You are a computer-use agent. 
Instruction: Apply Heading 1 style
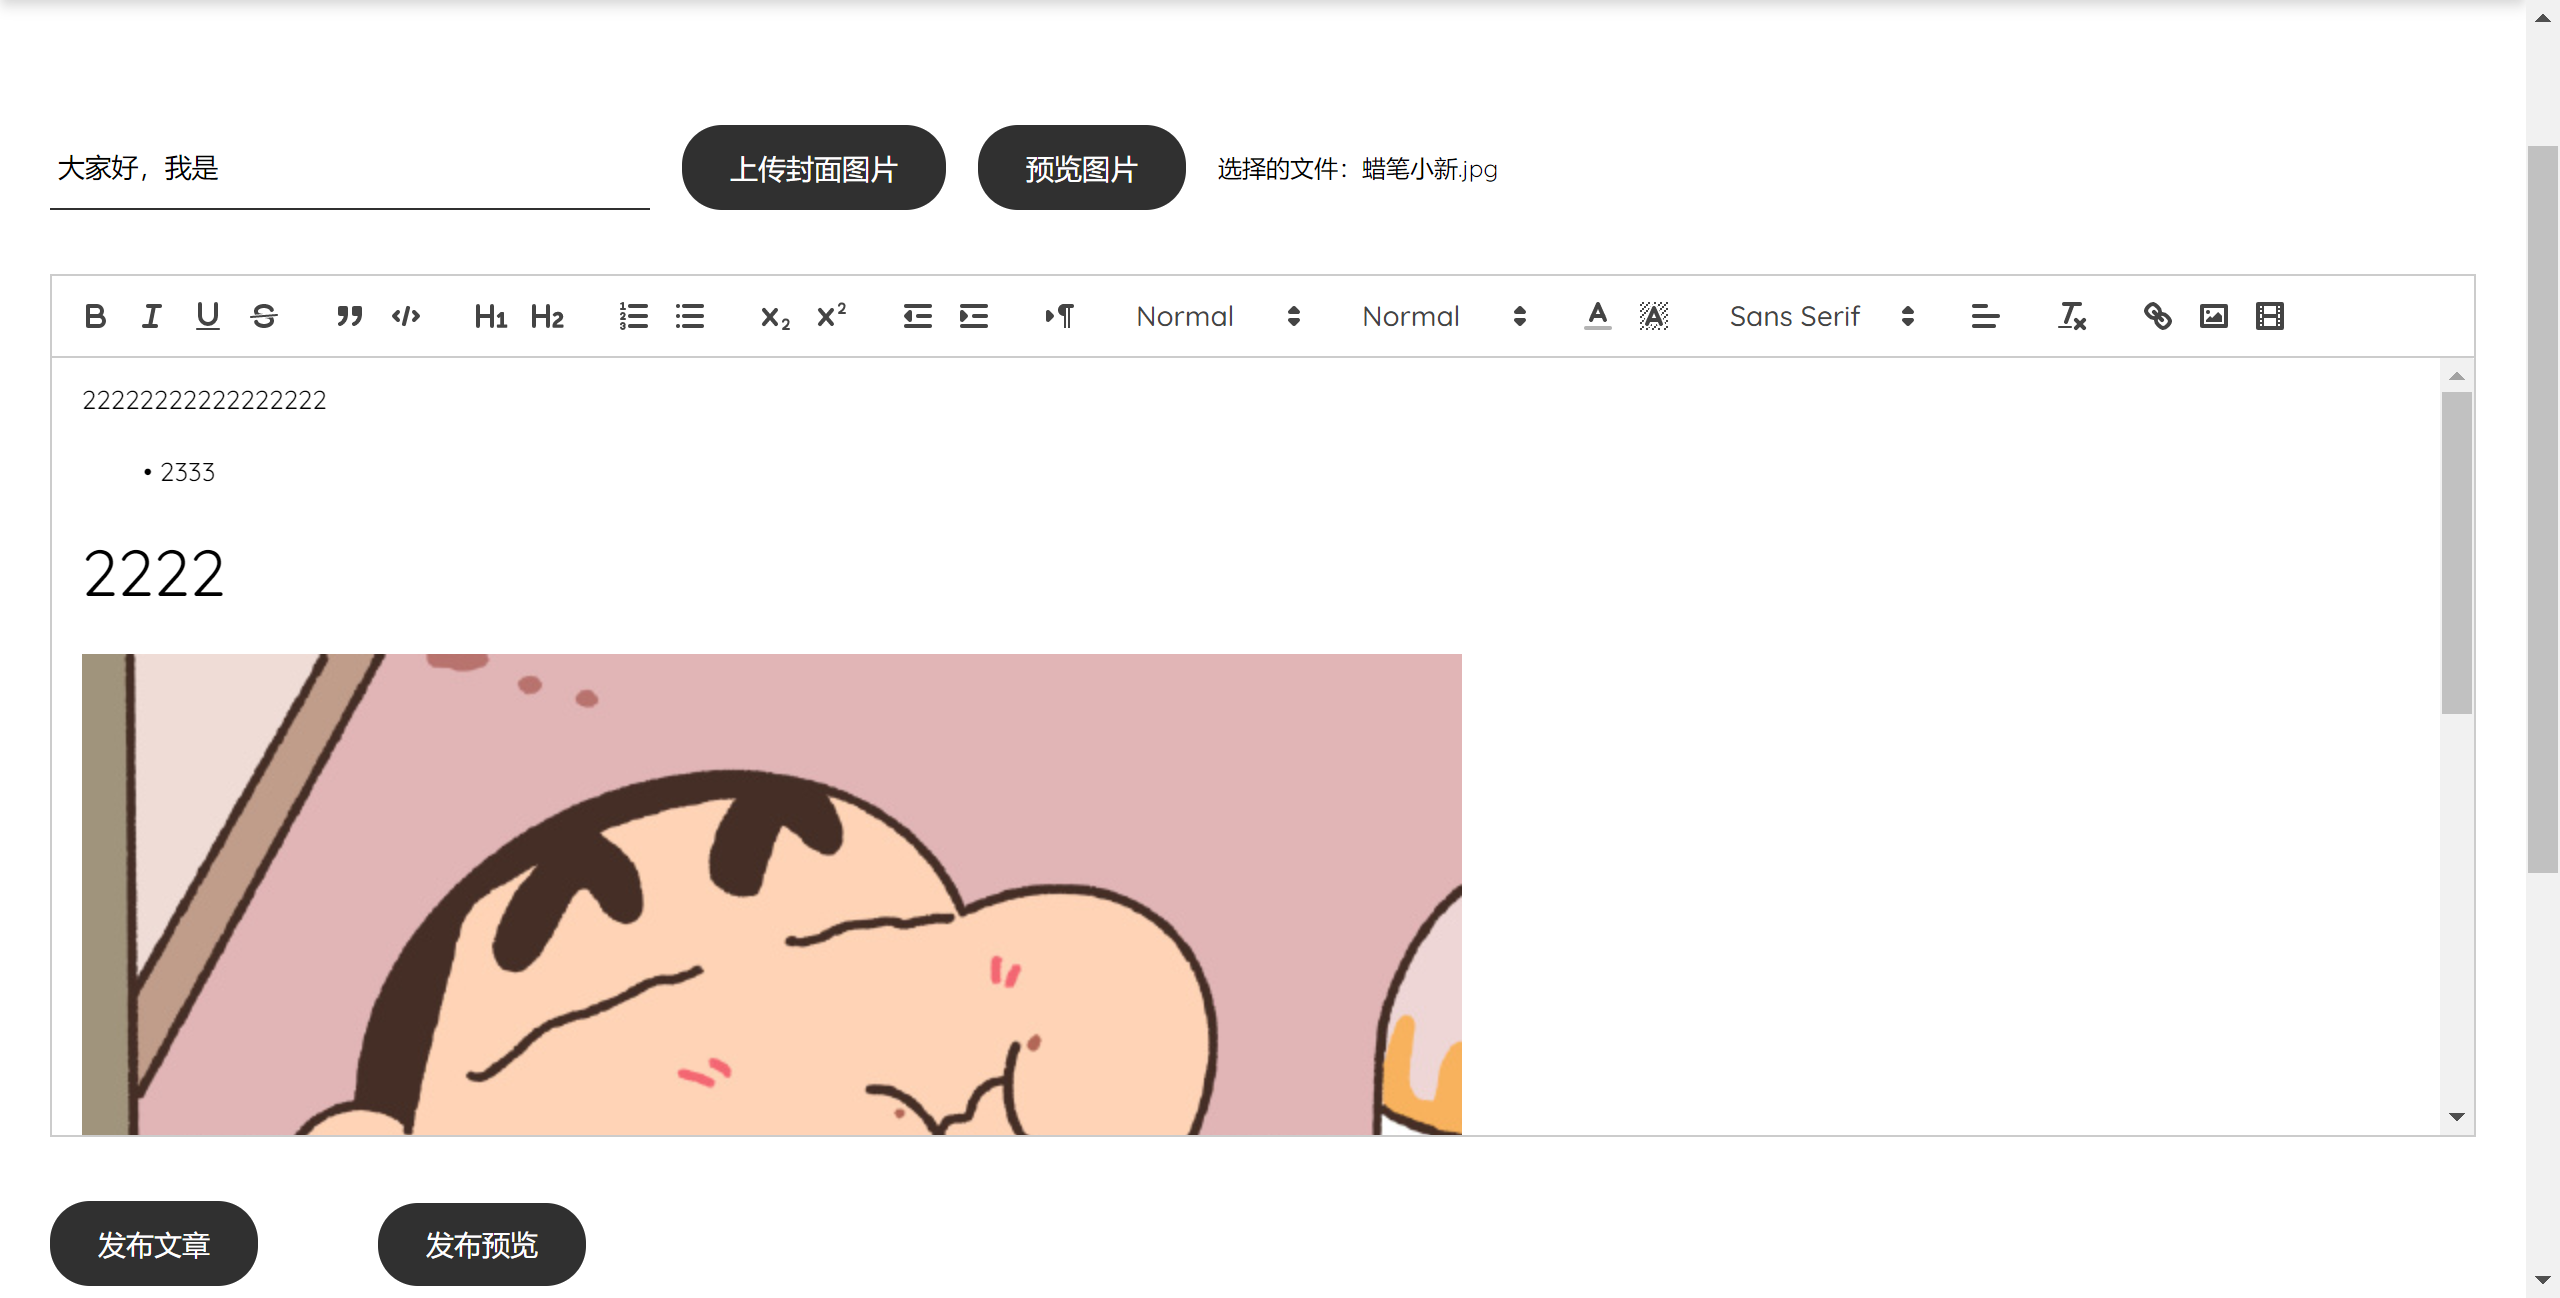(x=490, y=316)
